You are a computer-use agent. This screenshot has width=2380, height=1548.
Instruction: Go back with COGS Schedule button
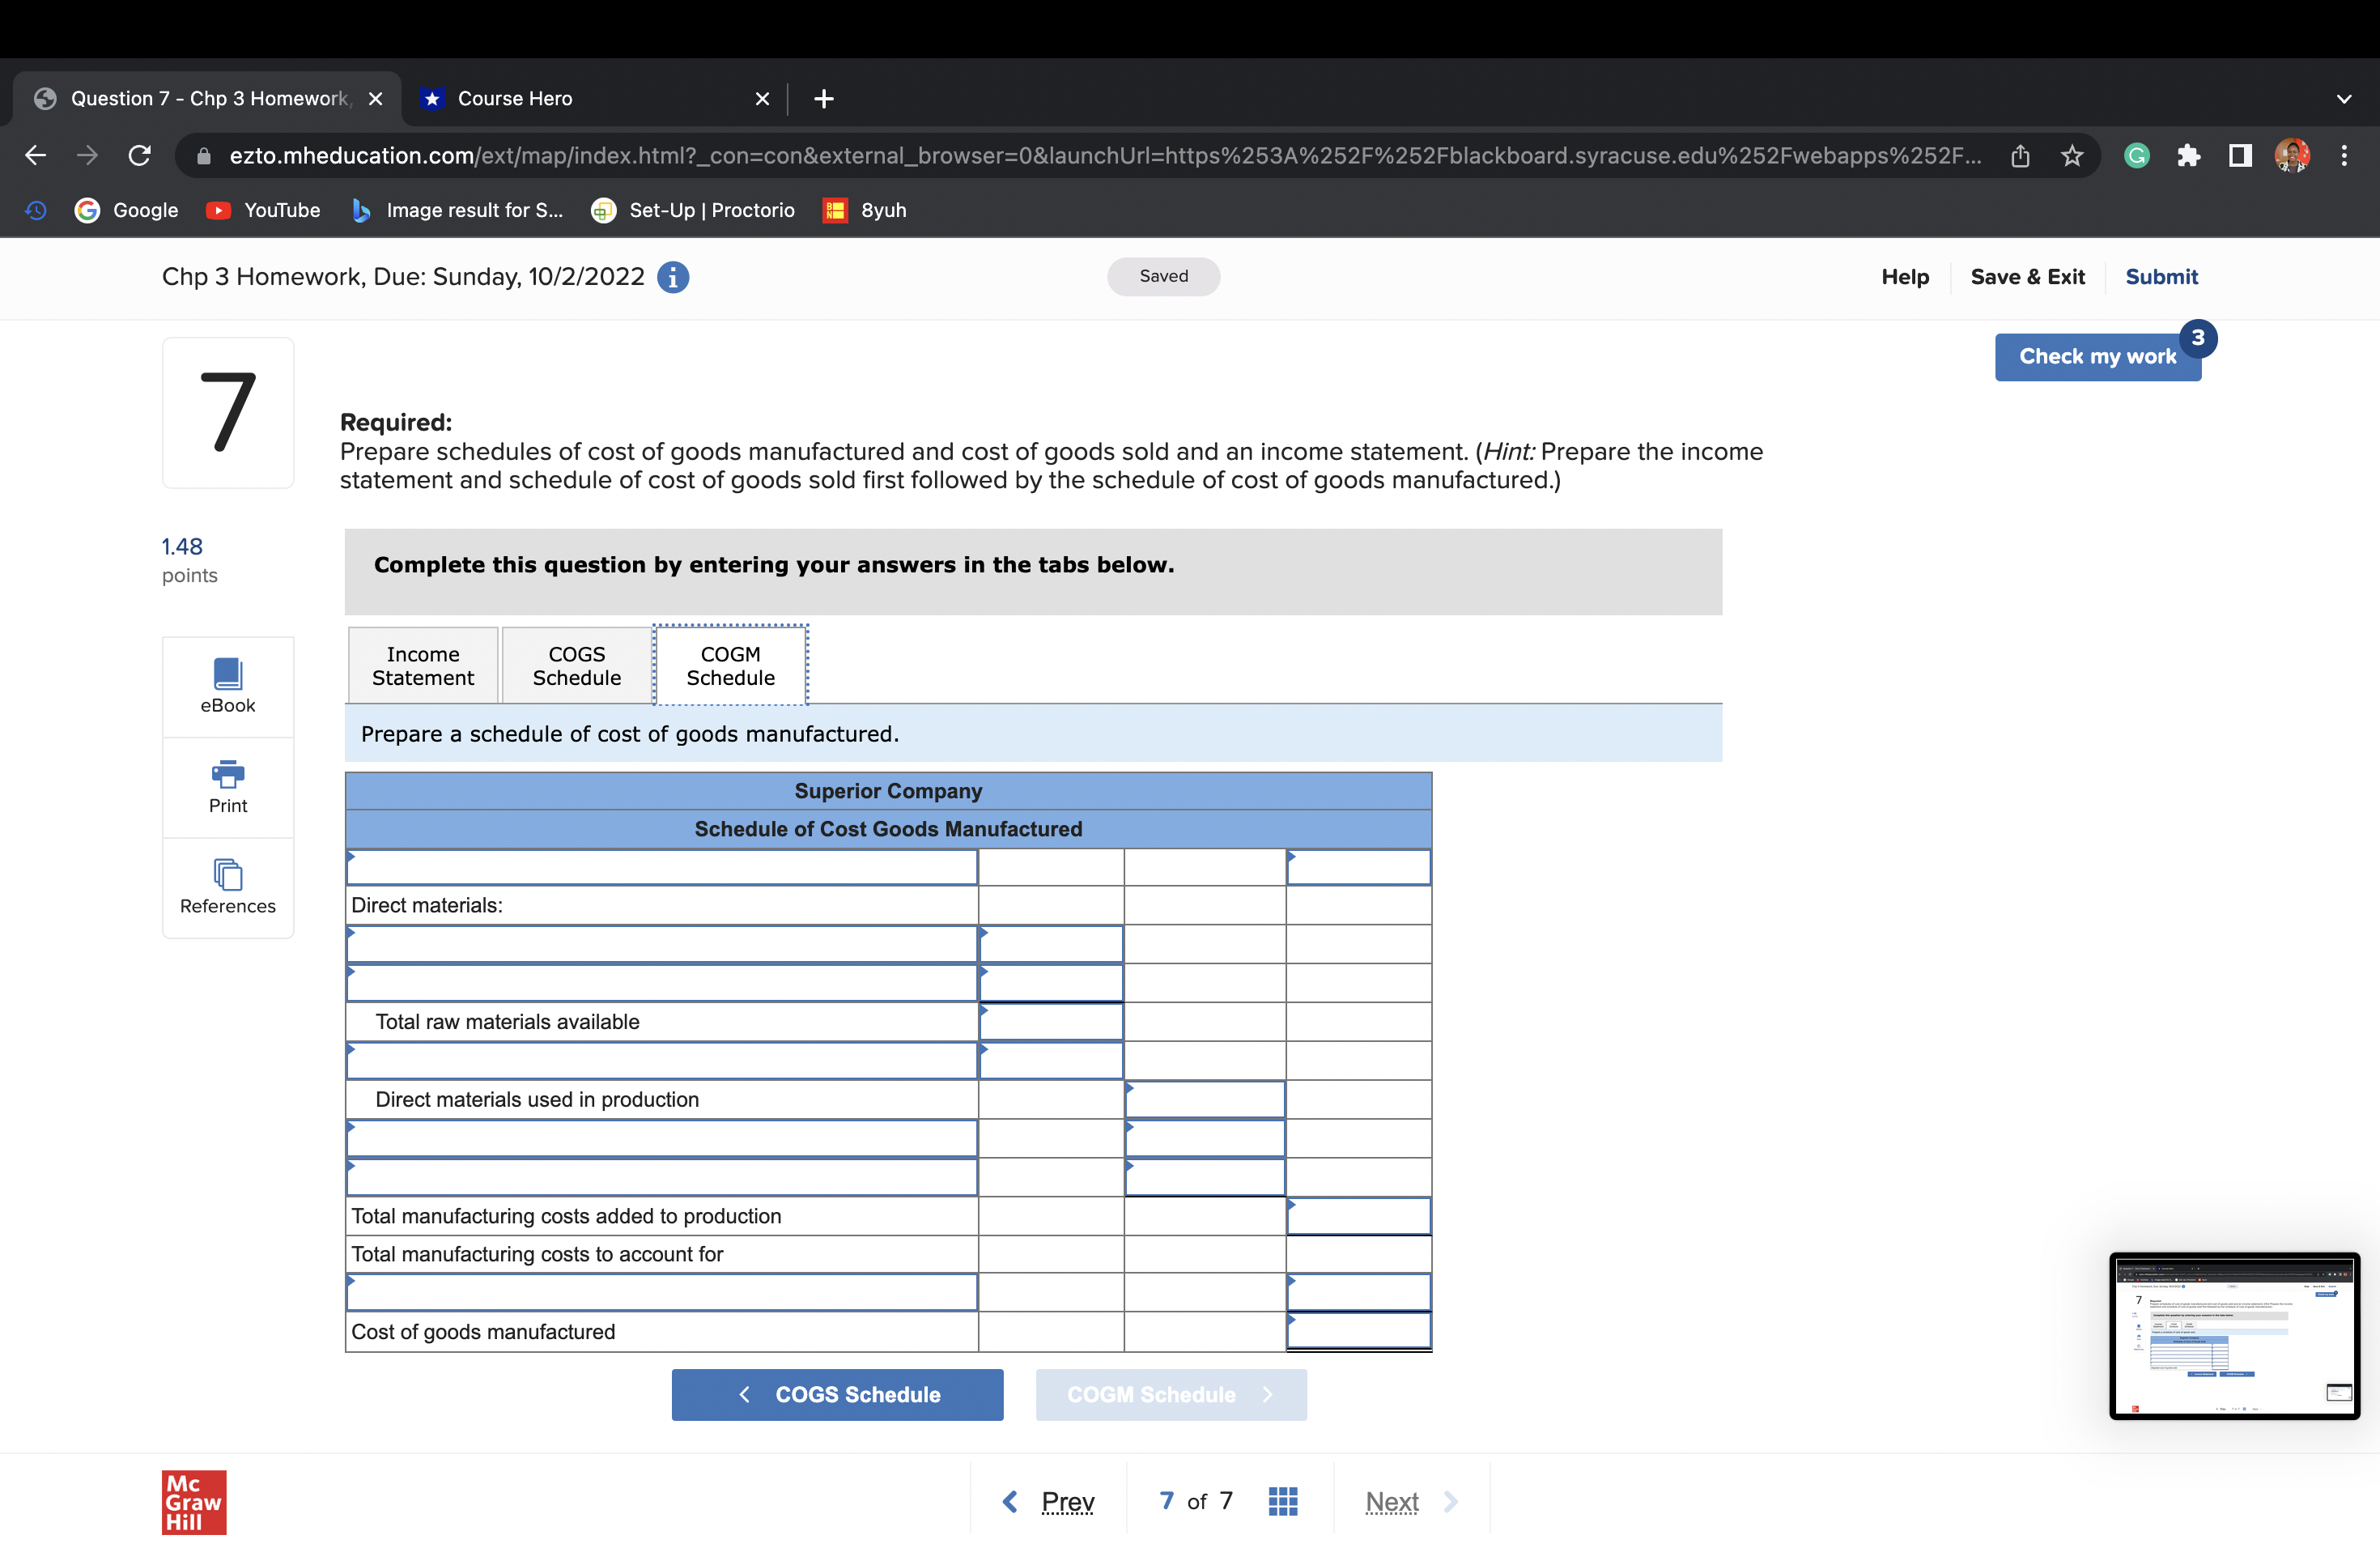pos(837,1394)
